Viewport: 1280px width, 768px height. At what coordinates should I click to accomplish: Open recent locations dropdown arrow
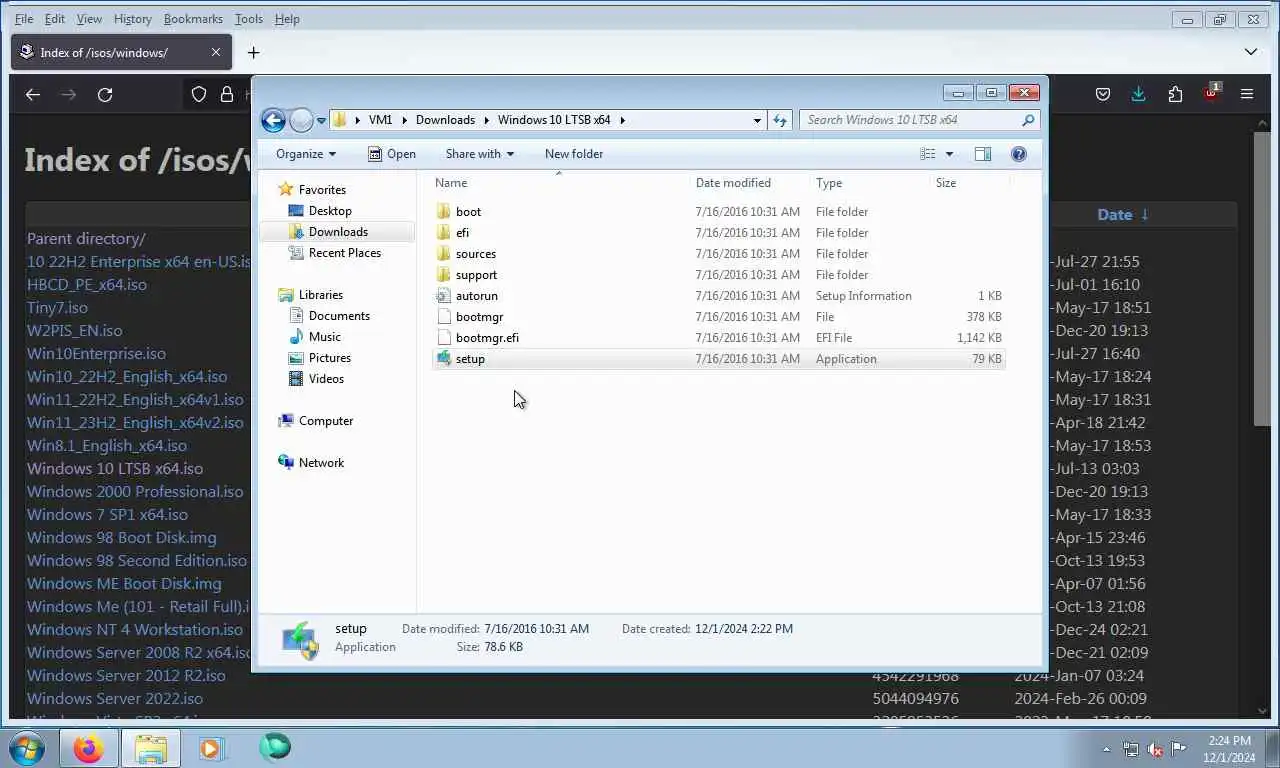coord(321,121)
